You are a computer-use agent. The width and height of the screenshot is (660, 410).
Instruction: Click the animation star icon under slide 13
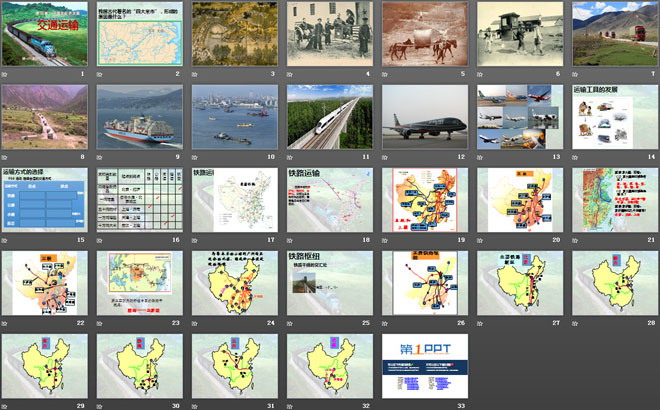tap(480, 157)
